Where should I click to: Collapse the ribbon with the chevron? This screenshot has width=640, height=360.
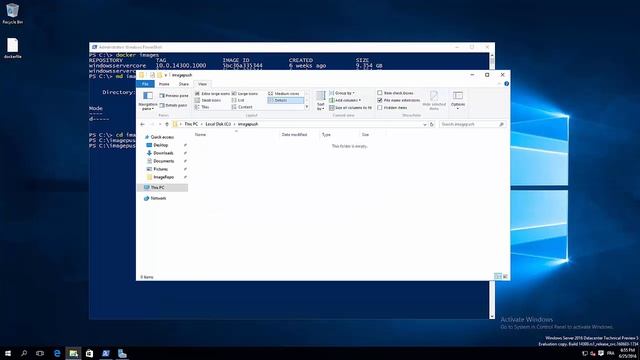[499, 84]
